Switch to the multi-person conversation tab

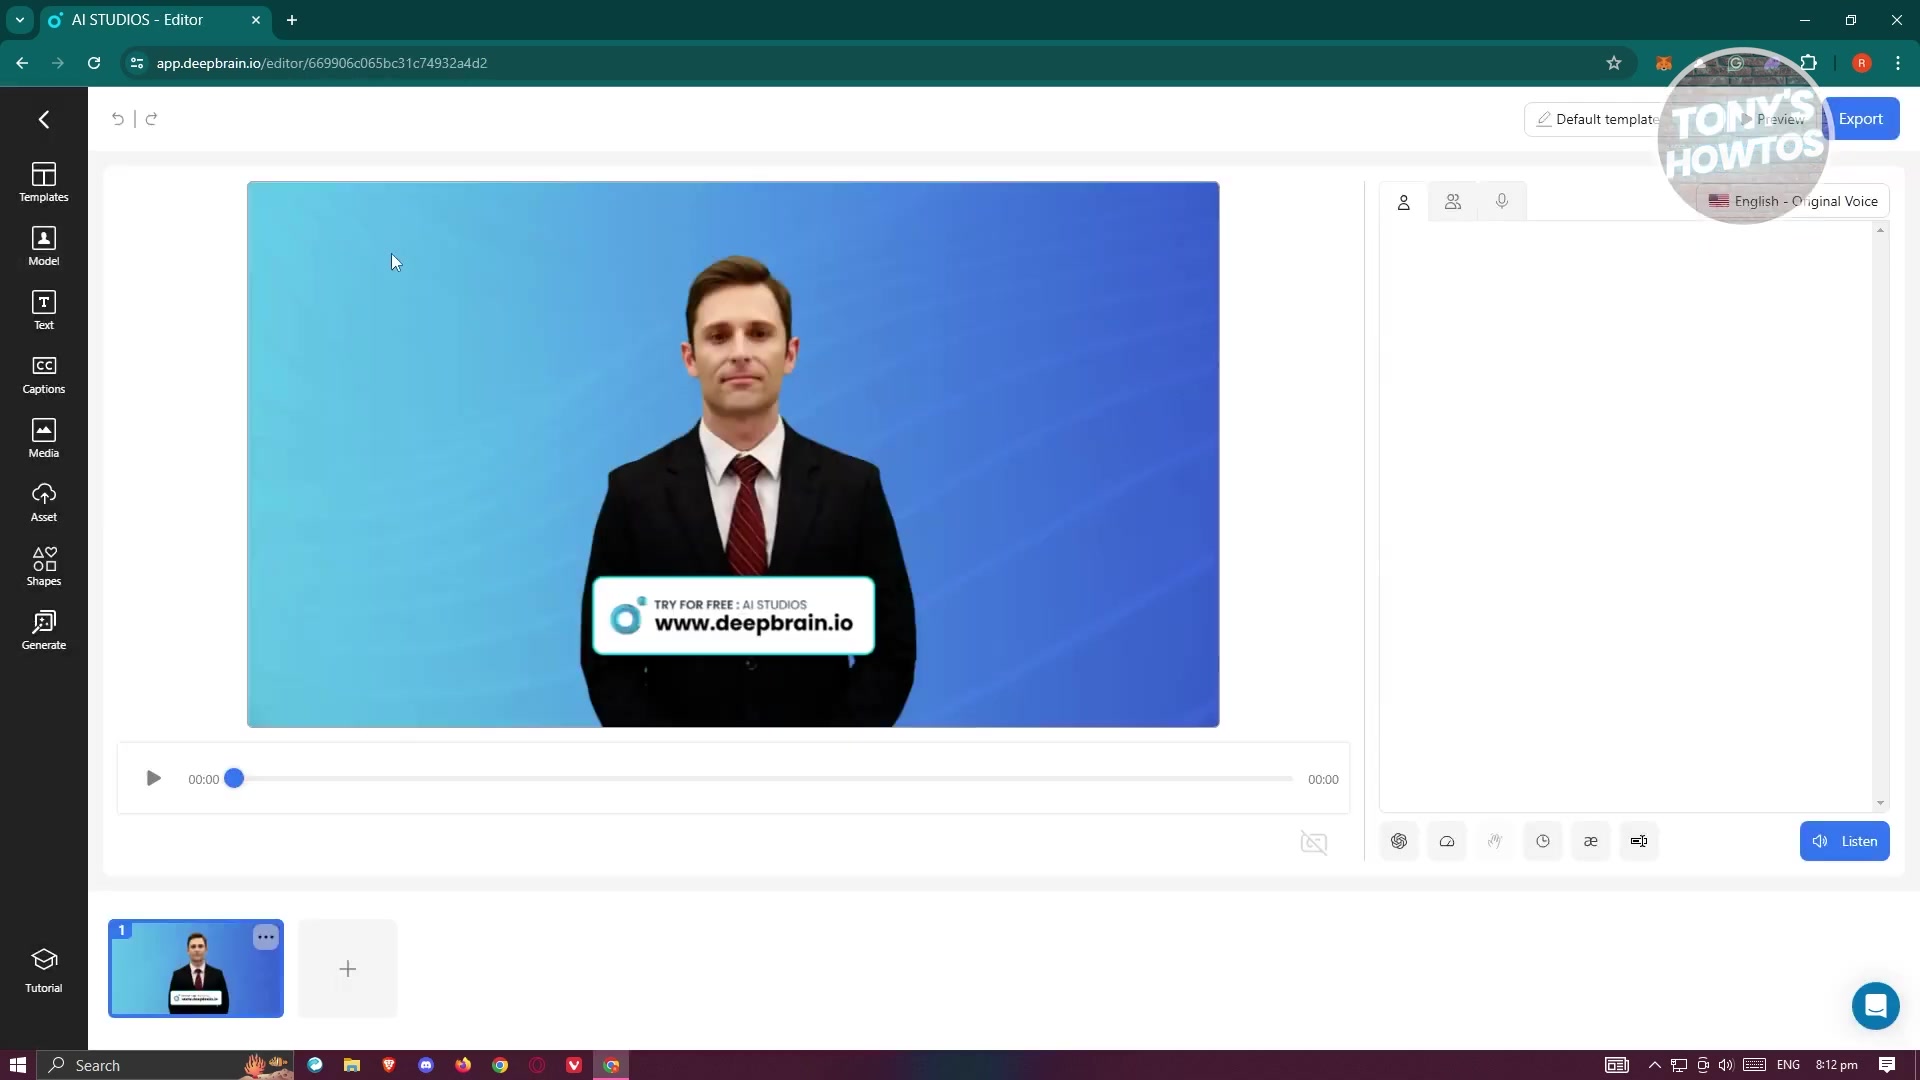1453,202
